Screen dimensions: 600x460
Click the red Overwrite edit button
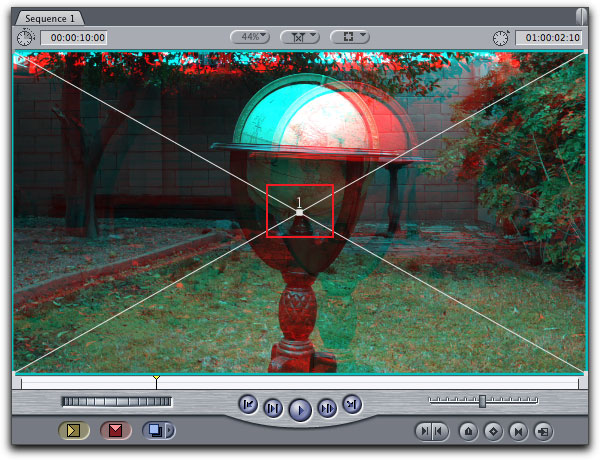[115, 431]
